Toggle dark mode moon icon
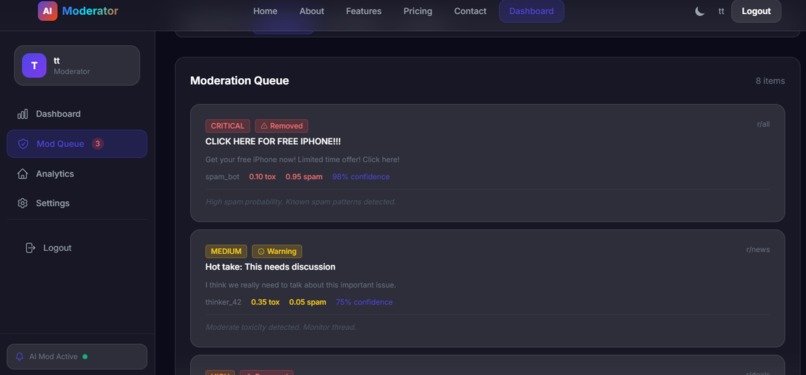This screenshot has height=375, width=806. (700, 11)
